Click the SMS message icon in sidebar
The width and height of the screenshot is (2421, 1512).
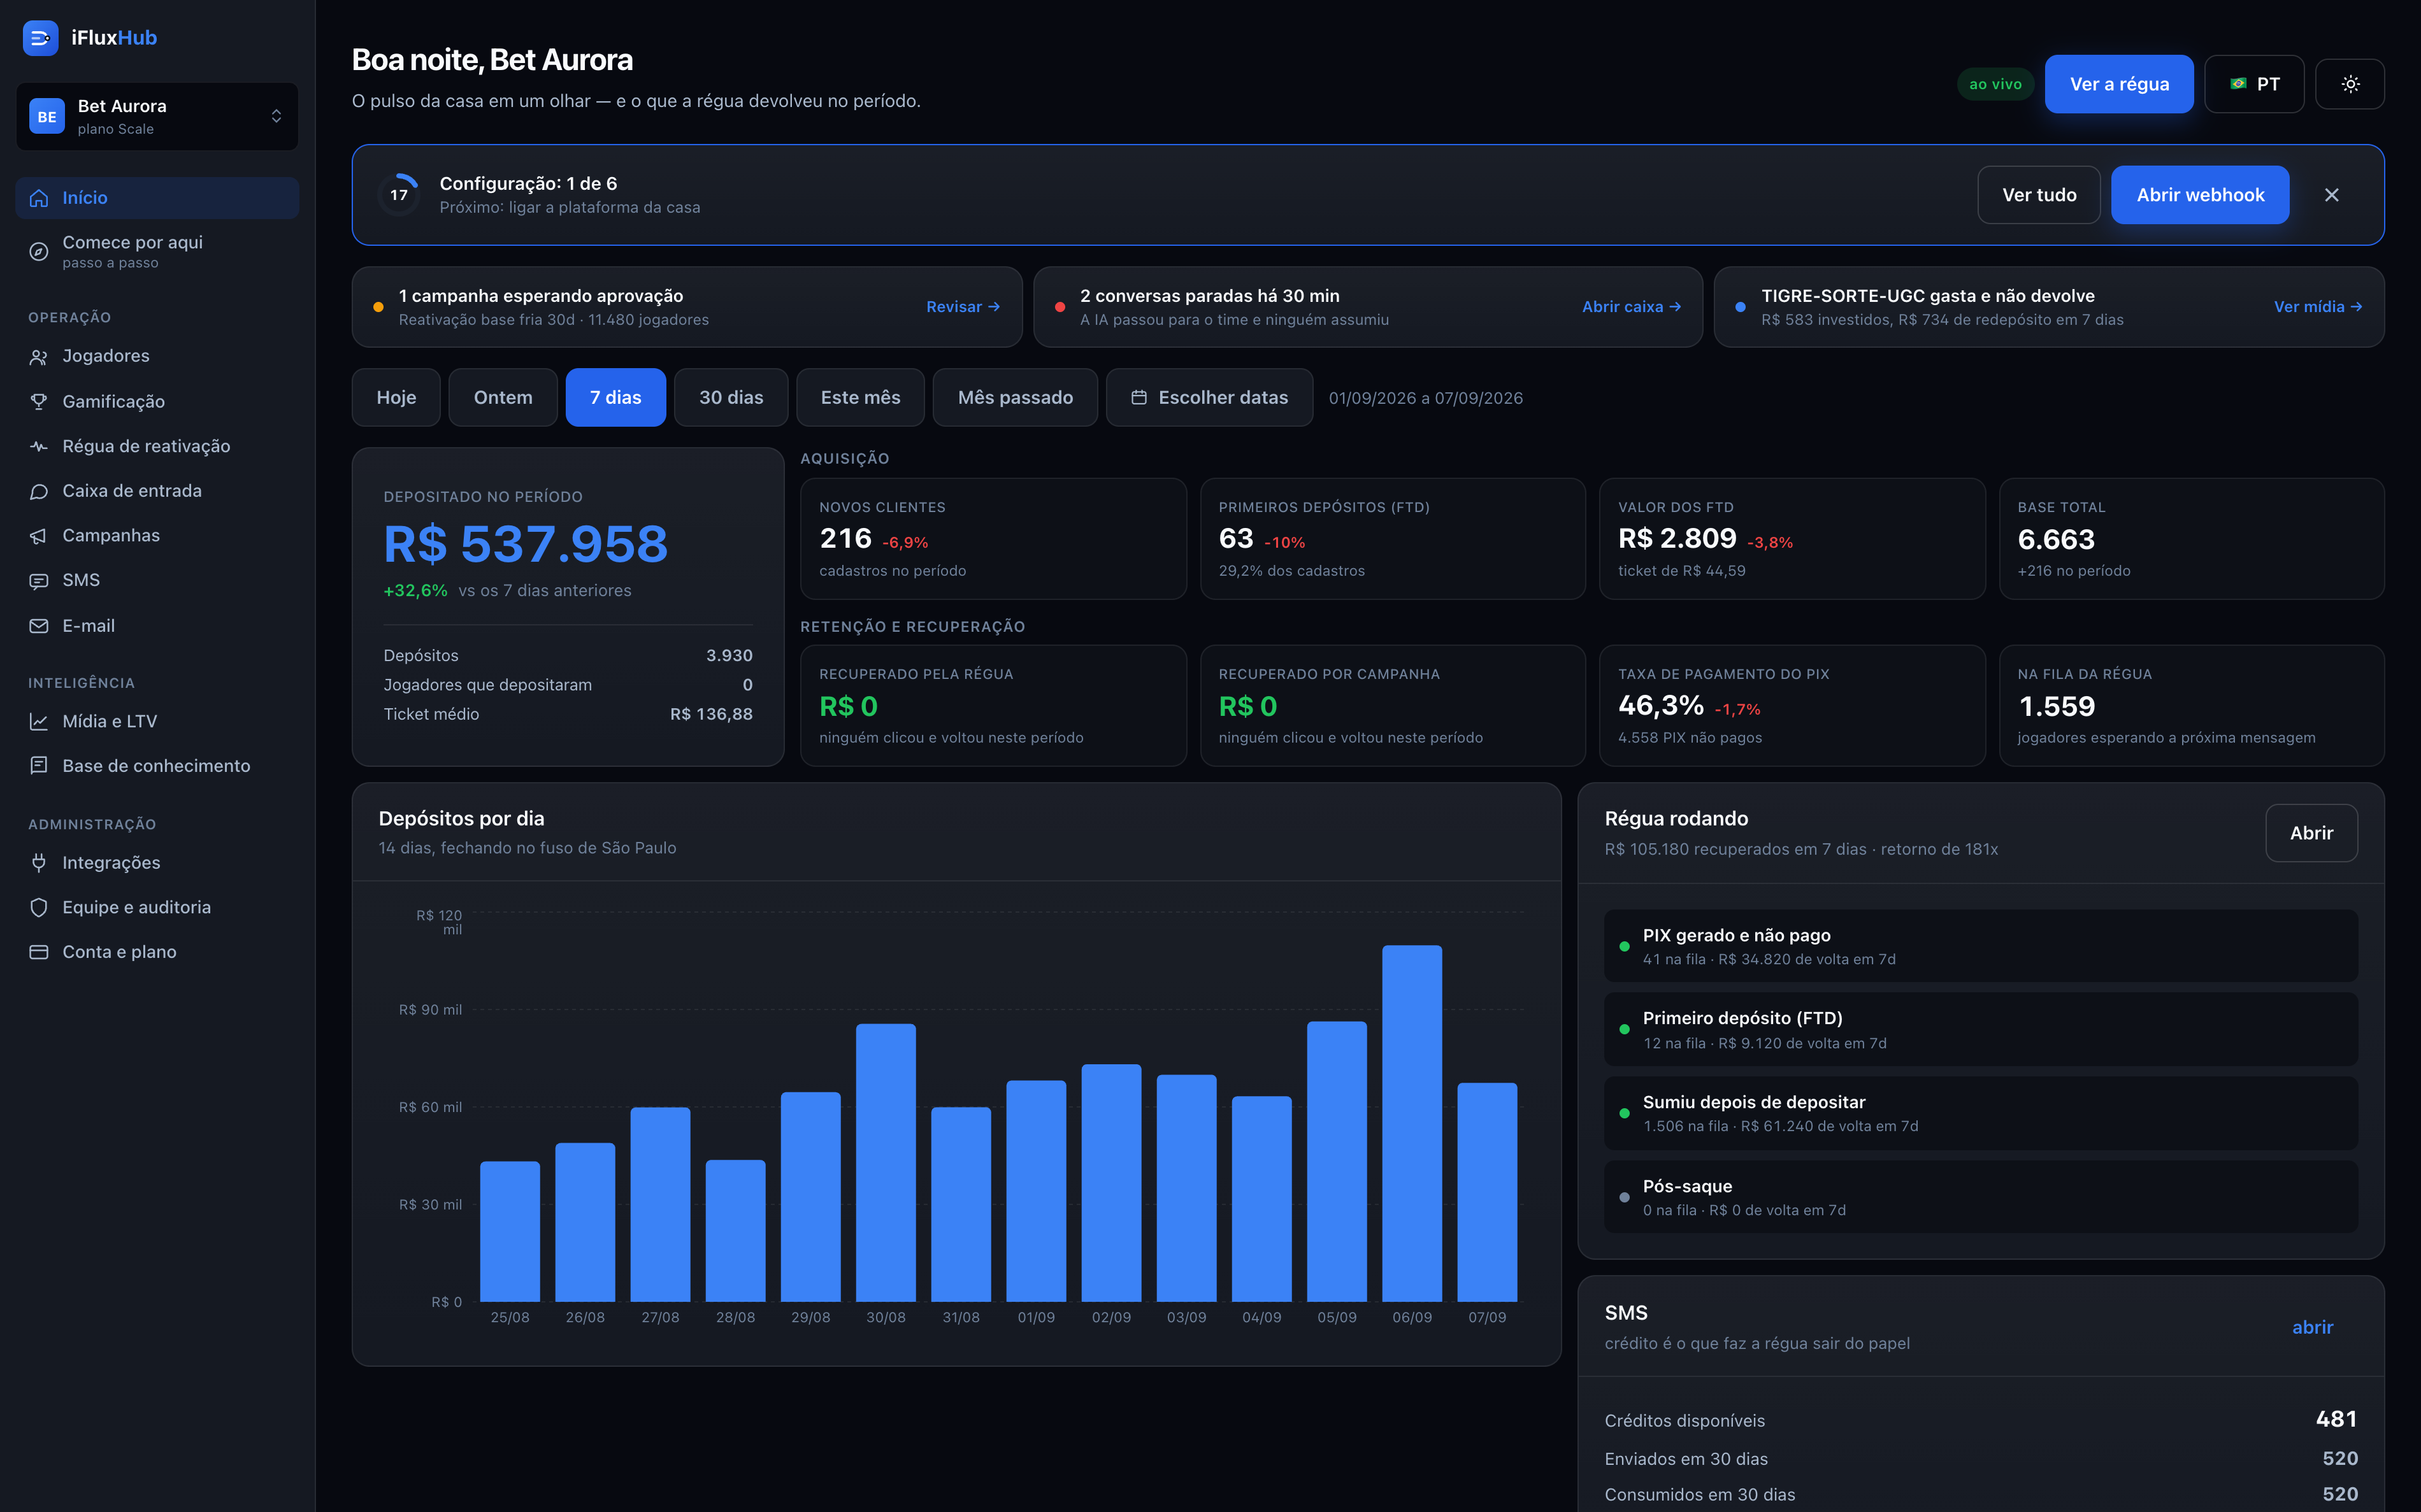coord(39,581)
